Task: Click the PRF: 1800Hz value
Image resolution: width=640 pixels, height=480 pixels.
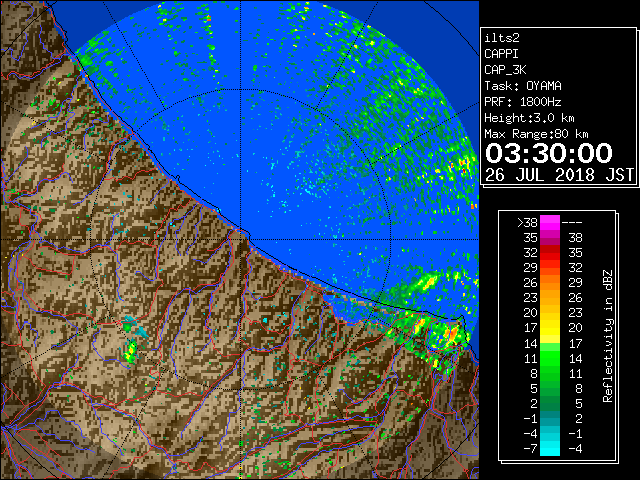Action: click(523, 102)
